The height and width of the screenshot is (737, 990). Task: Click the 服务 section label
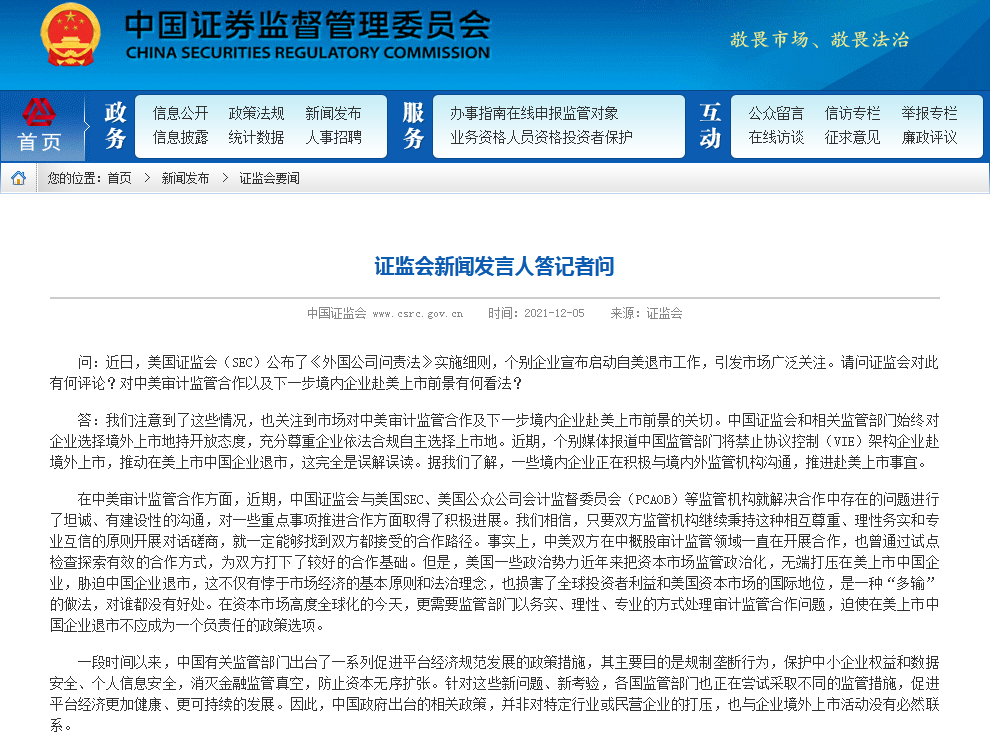point(414,125)
